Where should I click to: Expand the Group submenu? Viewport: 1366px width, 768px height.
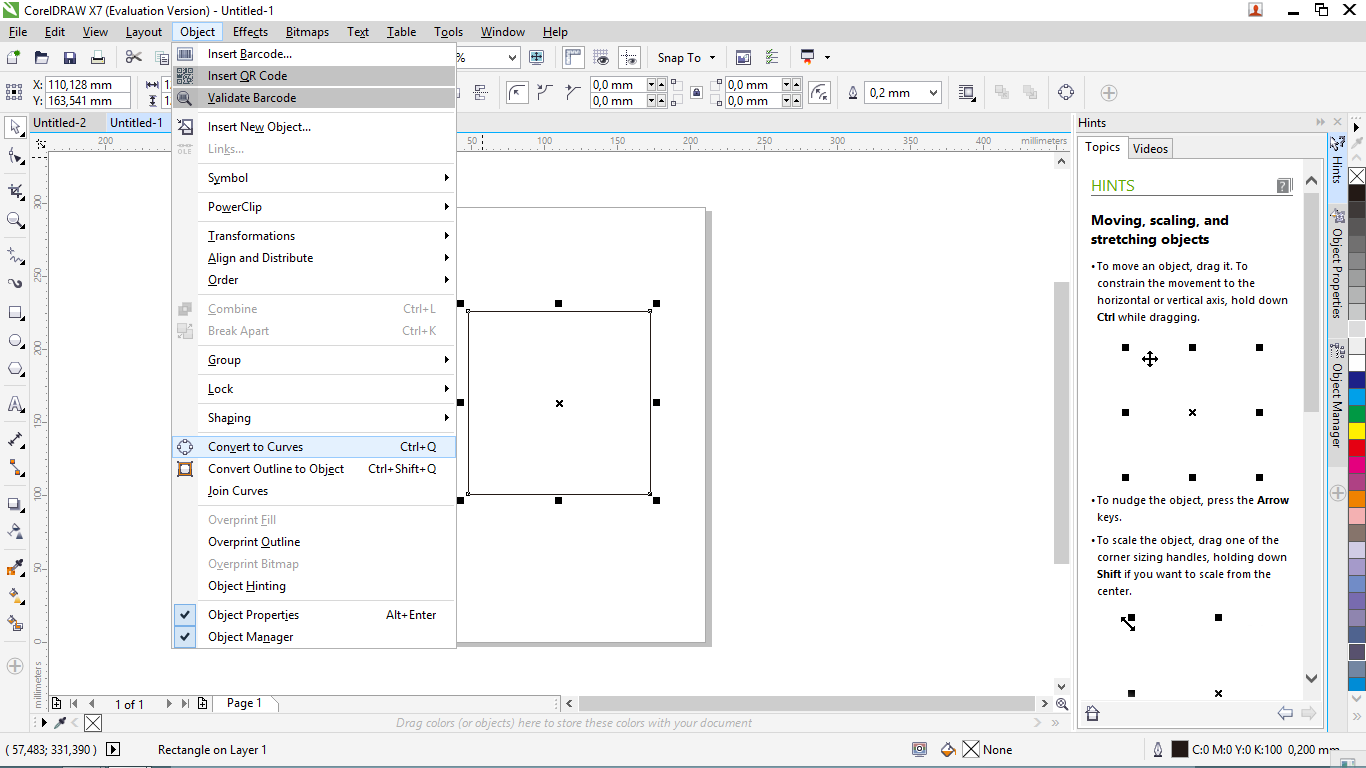pos(314,360)
